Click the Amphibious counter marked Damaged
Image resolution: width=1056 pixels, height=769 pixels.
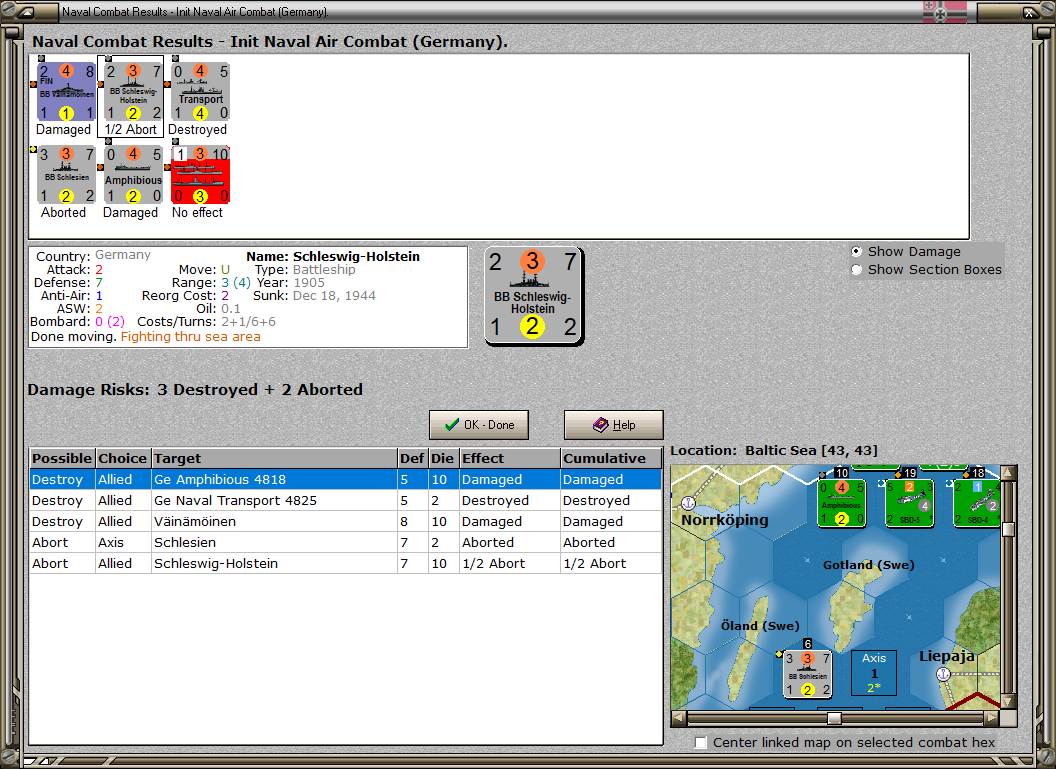[x=133, y=175]
